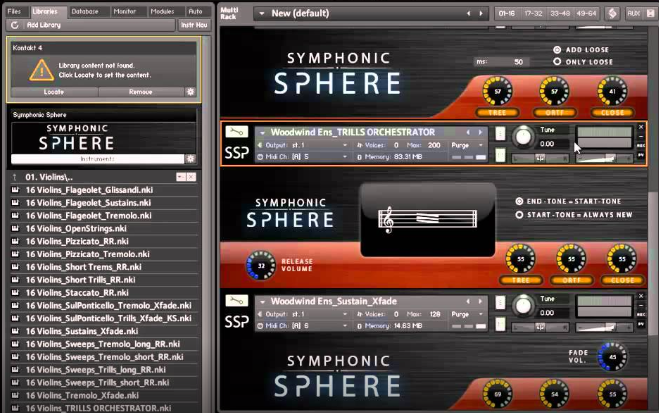Click Locate for Kontakt 4 library

pyautogui.click(x=54, y=92)
